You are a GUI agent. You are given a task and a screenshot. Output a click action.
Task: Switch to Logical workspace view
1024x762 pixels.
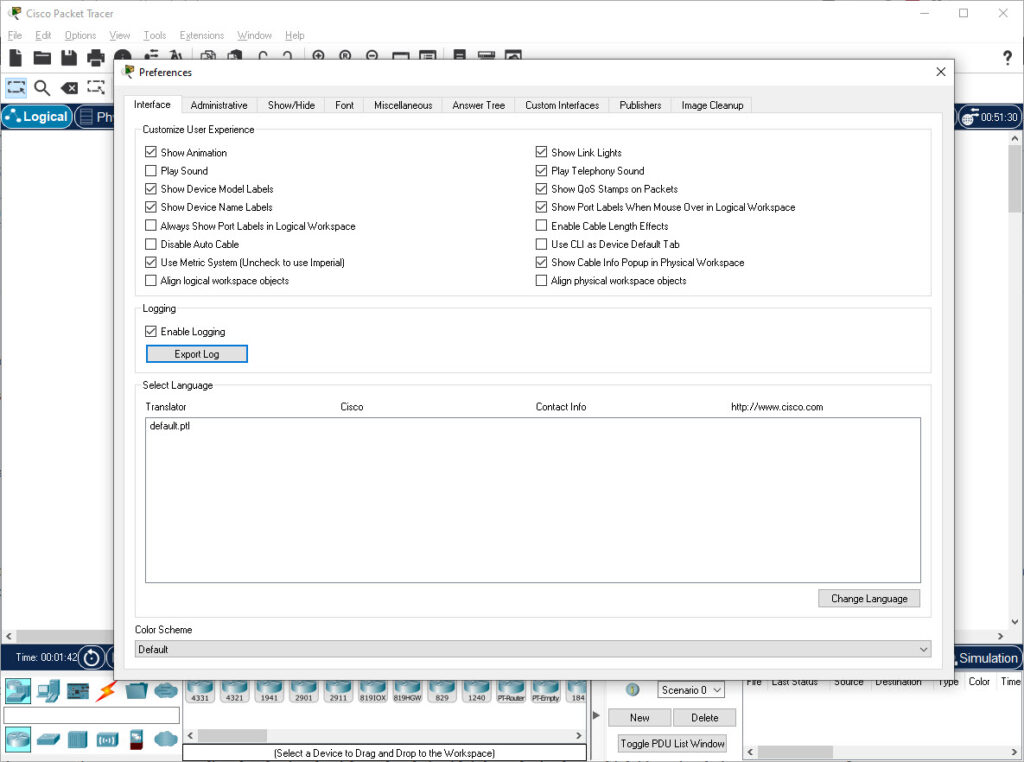(x=37, y=117)
